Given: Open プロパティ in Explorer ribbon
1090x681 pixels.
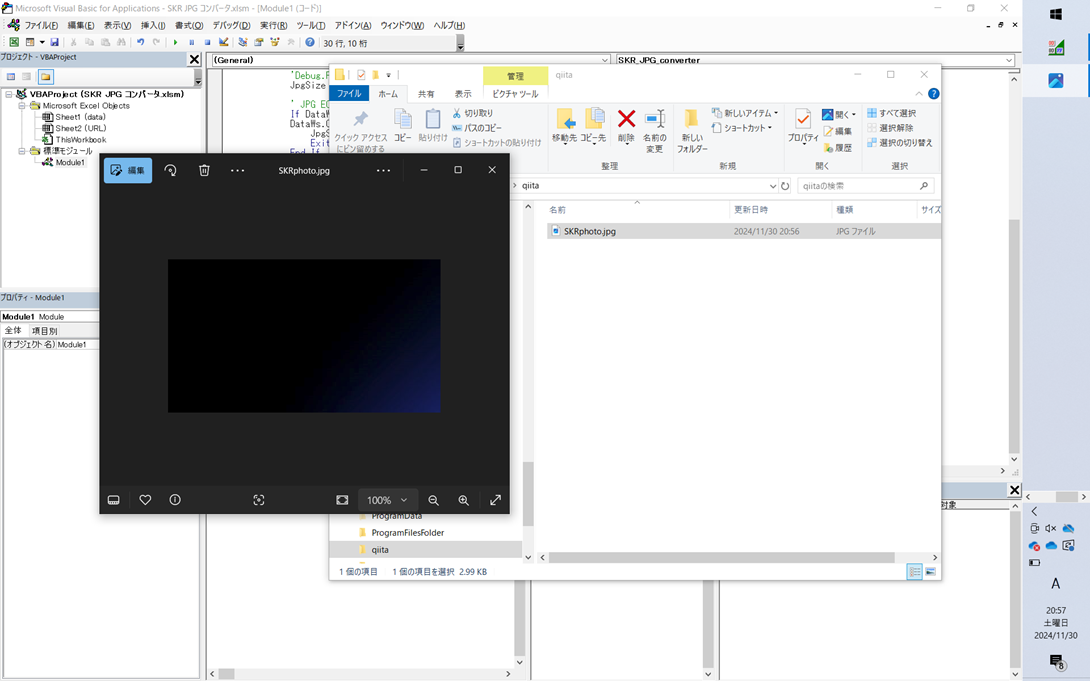Looking at the screenshot, I should pyautogui.click(x=804, y=126).
